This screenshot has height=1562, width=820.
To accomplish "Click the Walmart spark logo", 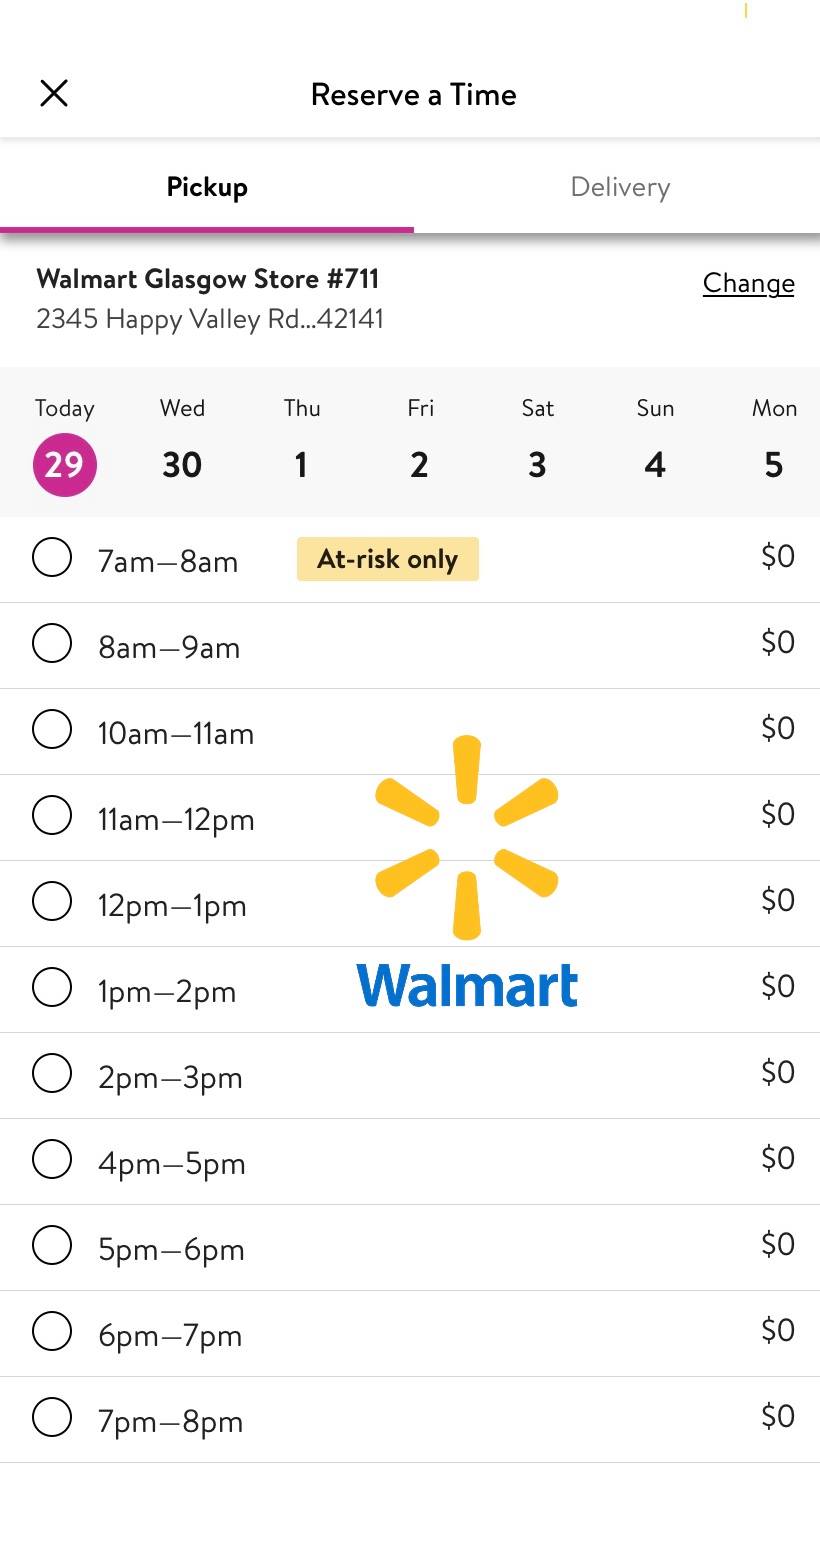I will (466, 838).
